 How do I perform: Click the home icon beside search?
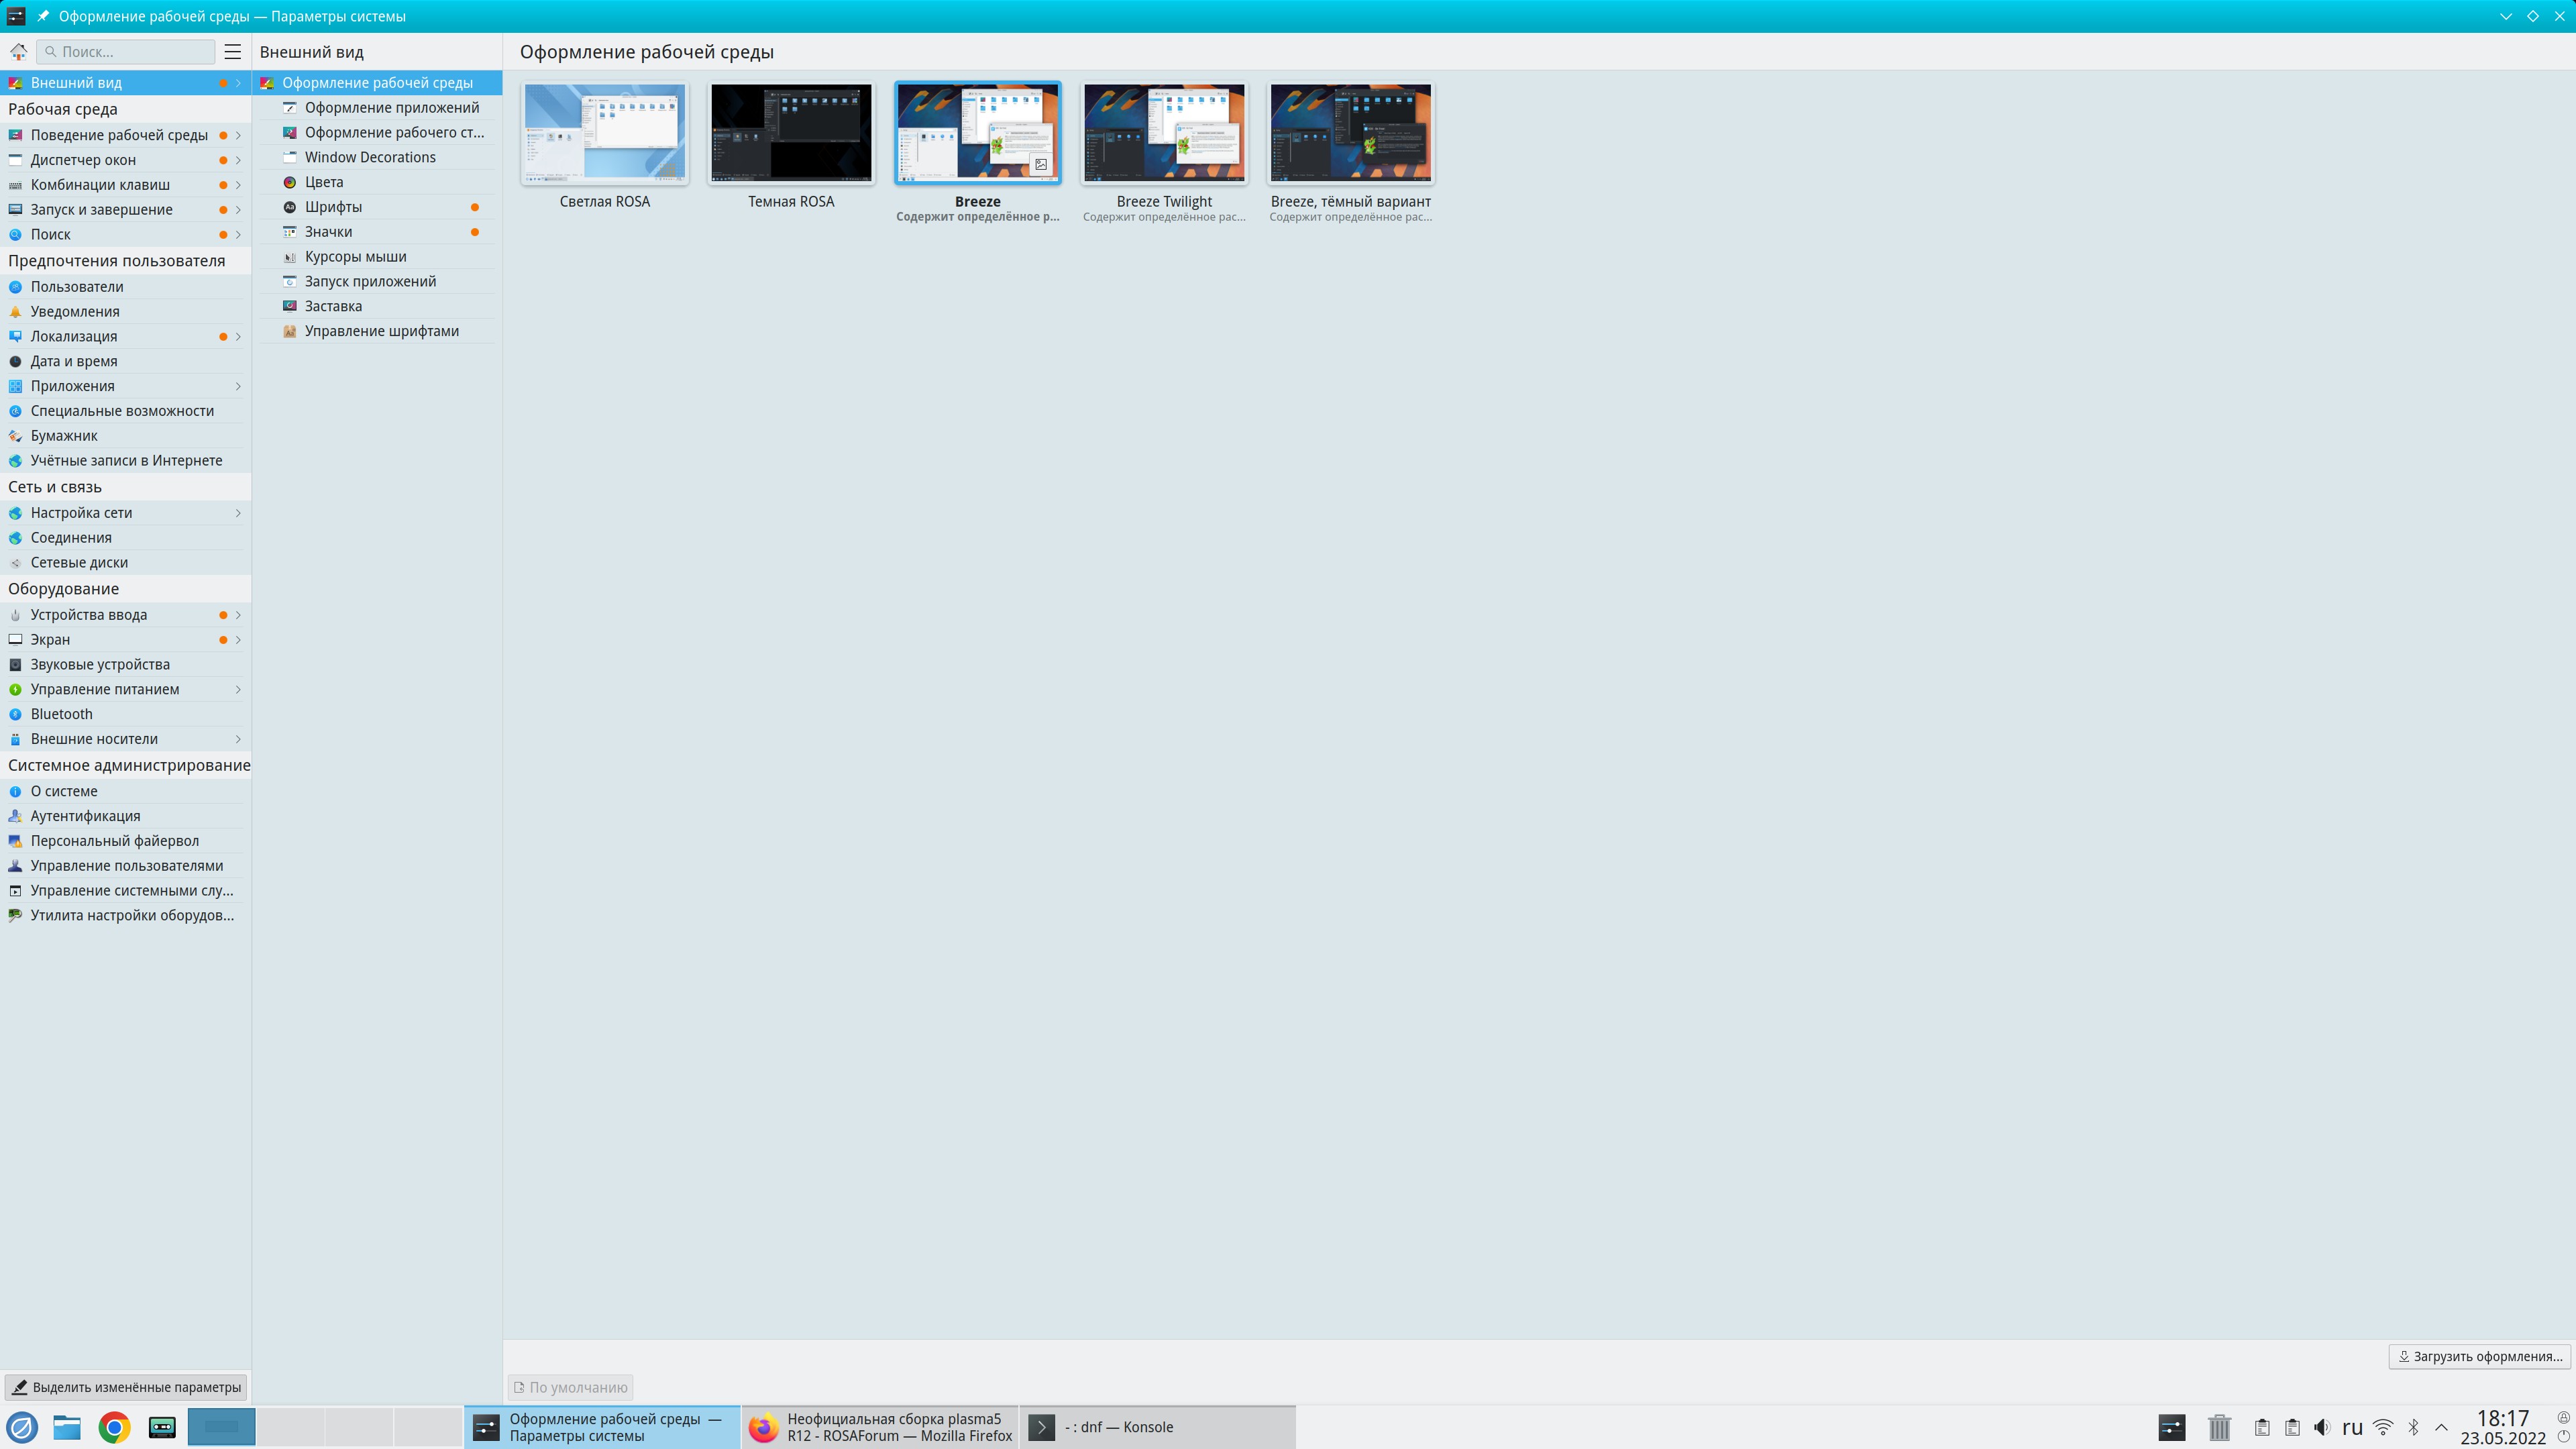18,51
